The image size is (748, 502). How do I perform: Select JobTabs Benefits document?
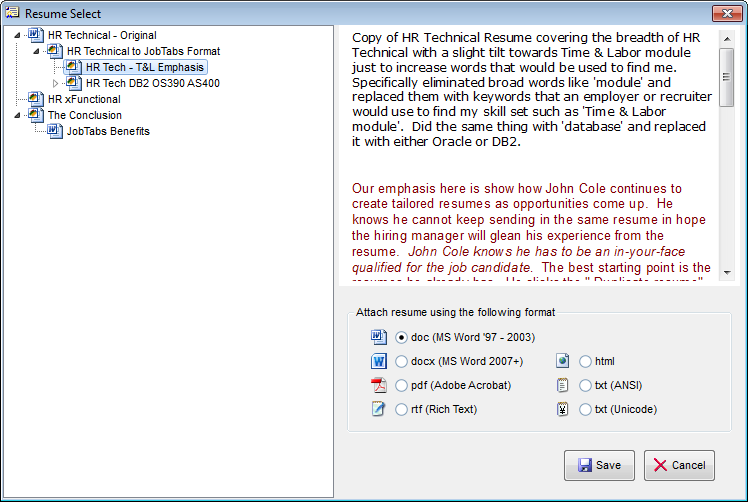108,131
